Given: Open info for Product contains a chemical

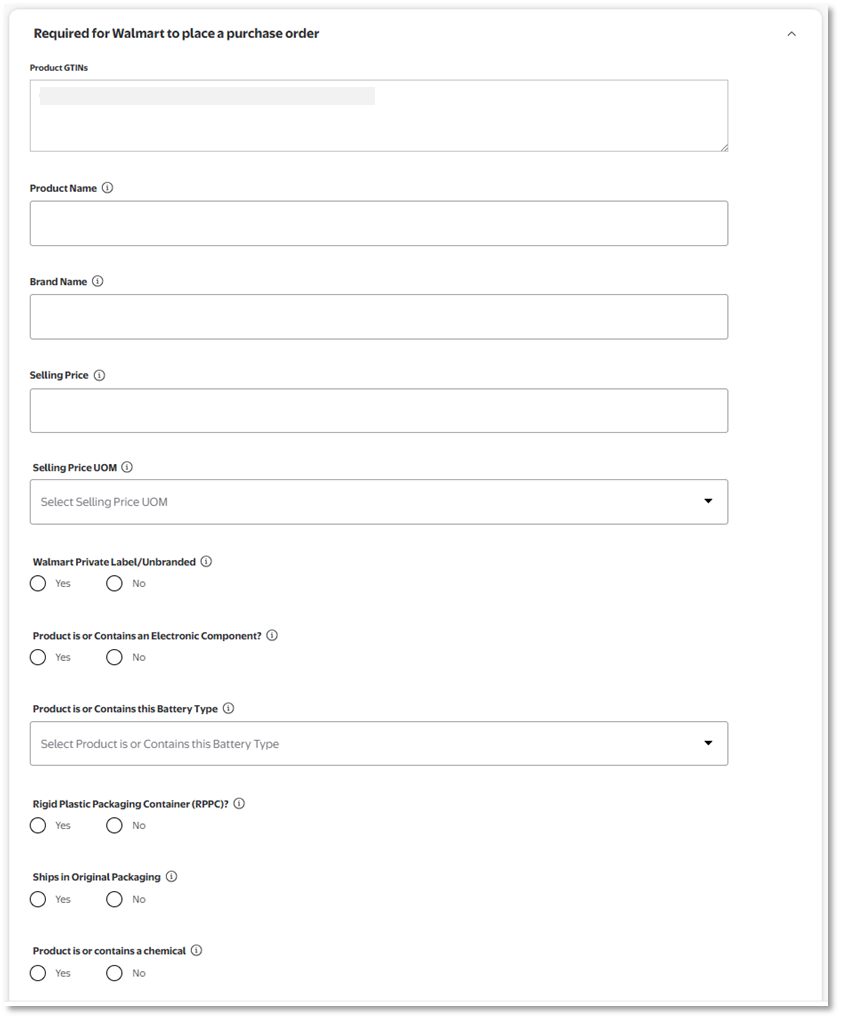Looking at the screenshot, I should coord(196,951).
